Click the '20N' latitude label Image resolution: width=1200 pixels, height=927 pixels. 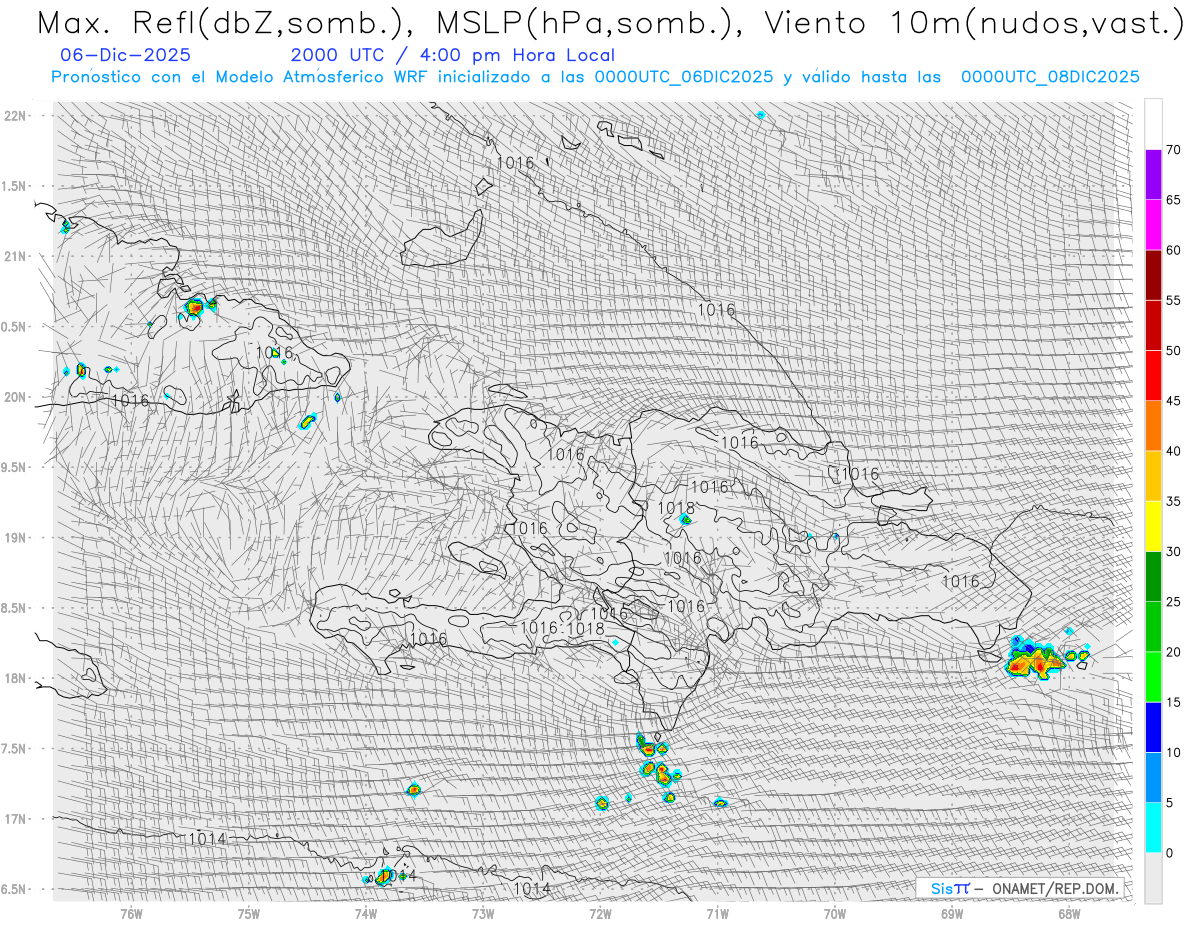click(x=14, y=397)
